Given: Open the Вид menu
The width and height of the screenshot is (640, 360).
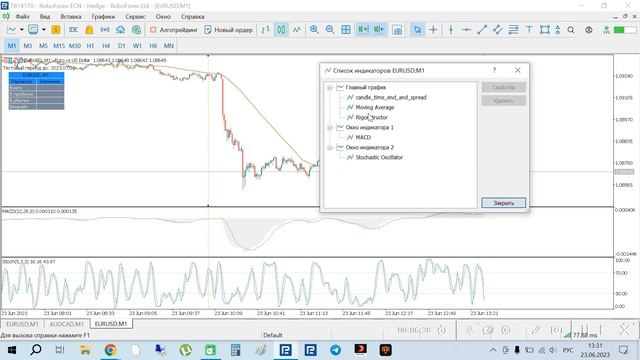Looking at the screenshot, I should [x=45, y=17].
